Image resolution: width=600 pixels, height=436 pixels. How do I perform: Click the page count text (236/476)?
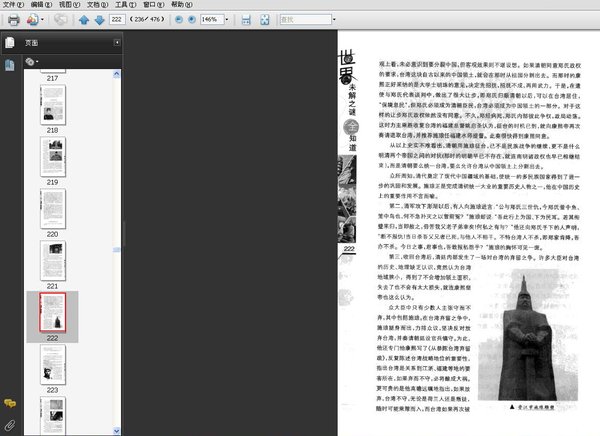[147, 19]
